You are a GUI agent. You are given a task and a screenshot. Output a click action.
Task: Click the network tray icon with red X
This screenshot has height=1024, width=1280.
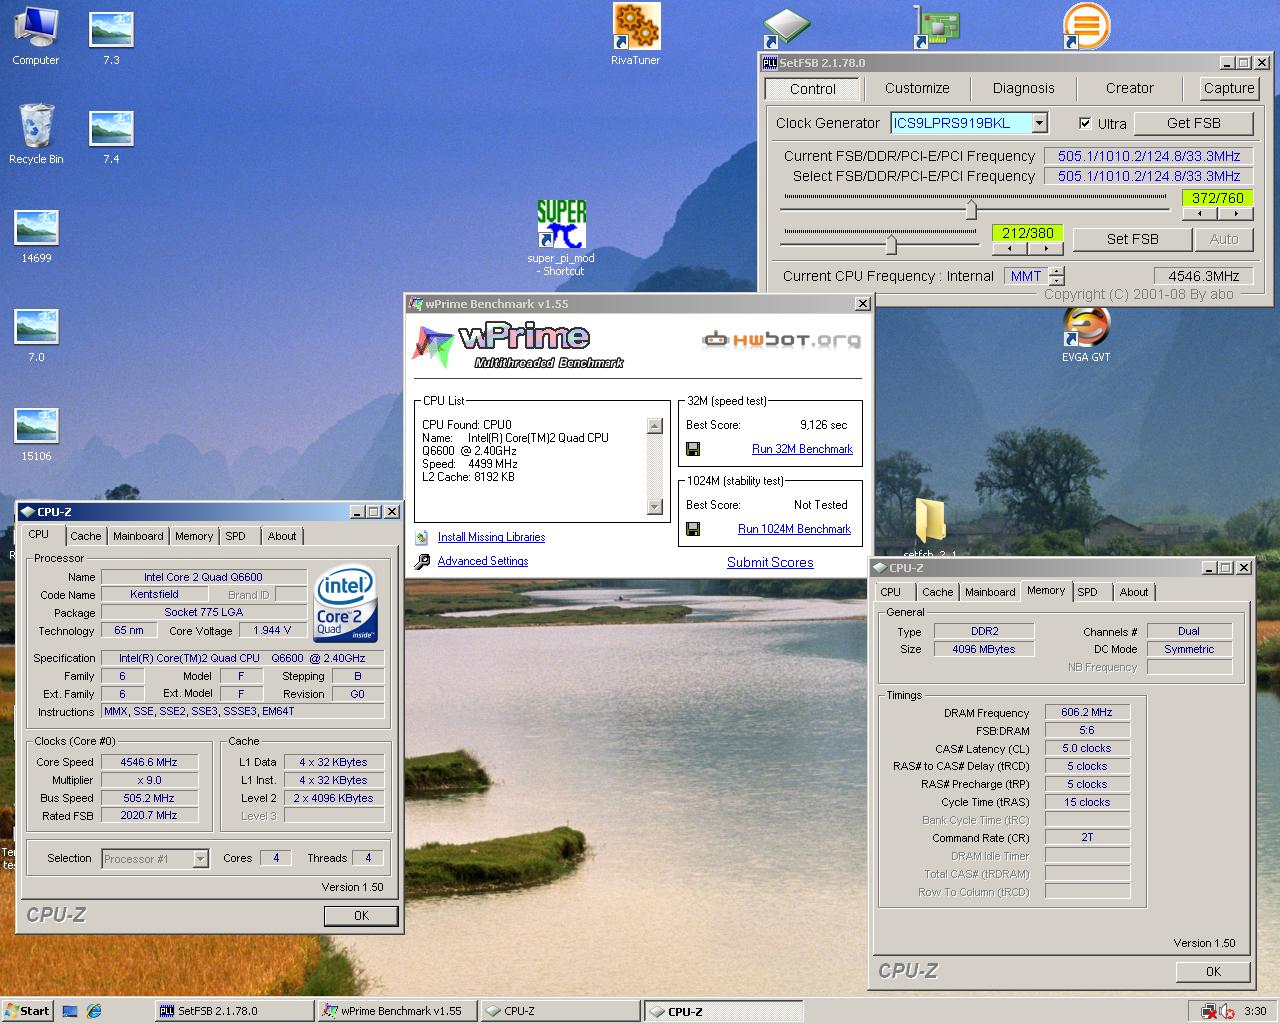[x=1209, y=1011]
